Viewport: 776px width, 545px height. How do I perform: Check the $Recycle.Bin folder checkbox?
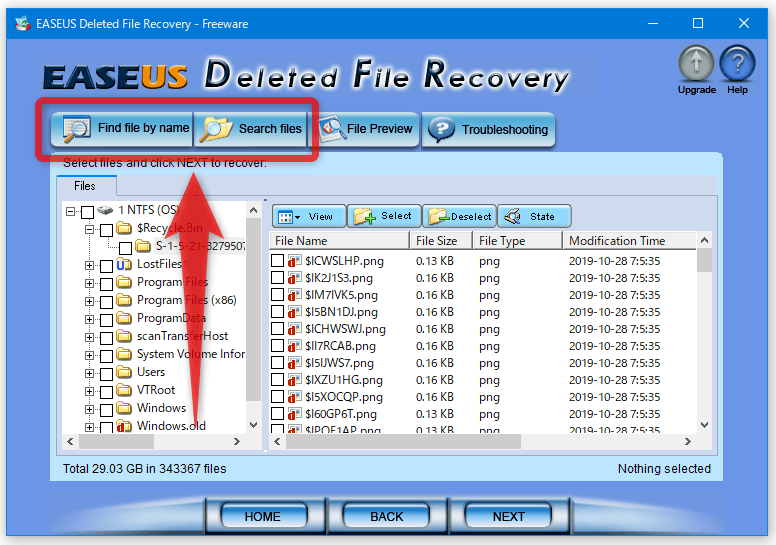(106, 230)
